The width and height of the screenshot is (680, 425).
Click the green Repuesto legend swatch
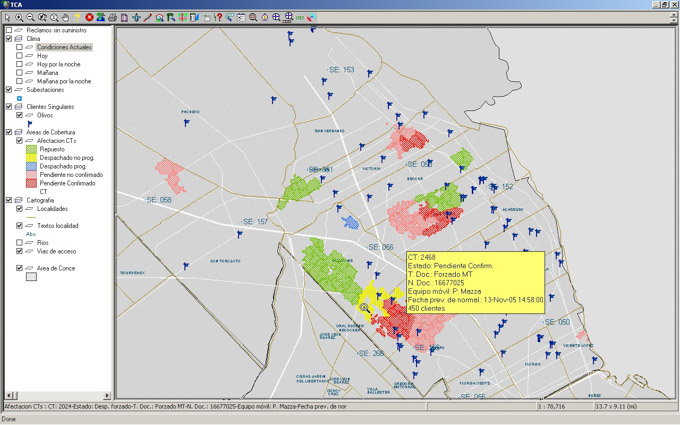31,150
